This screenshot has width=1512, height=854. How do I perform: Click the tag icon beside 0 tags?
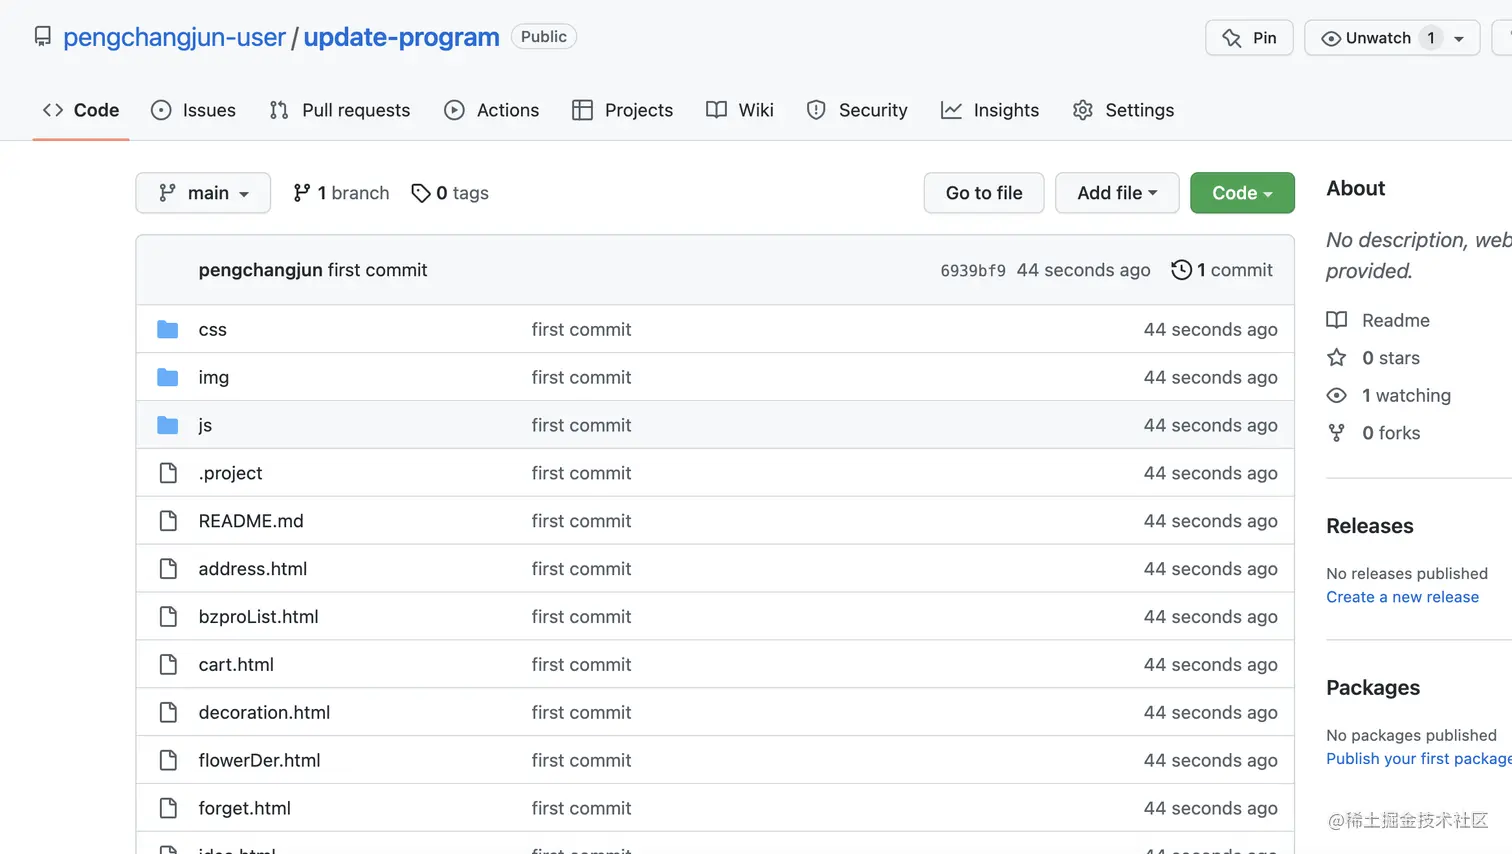click(421, 193)
